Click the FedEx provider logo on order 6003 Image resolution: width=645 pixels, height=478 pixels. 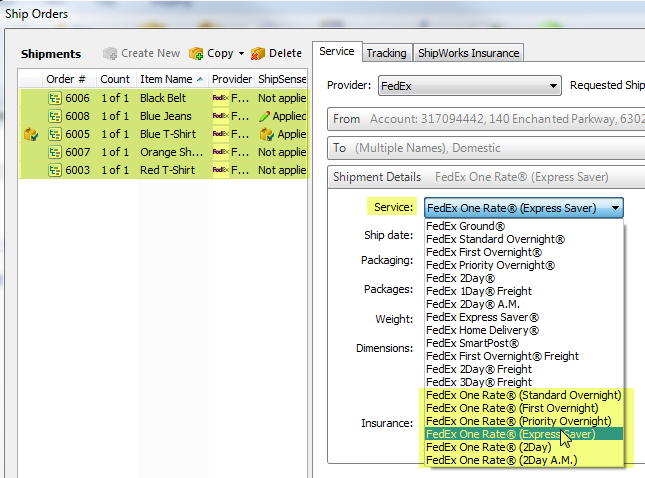point(220,170)
